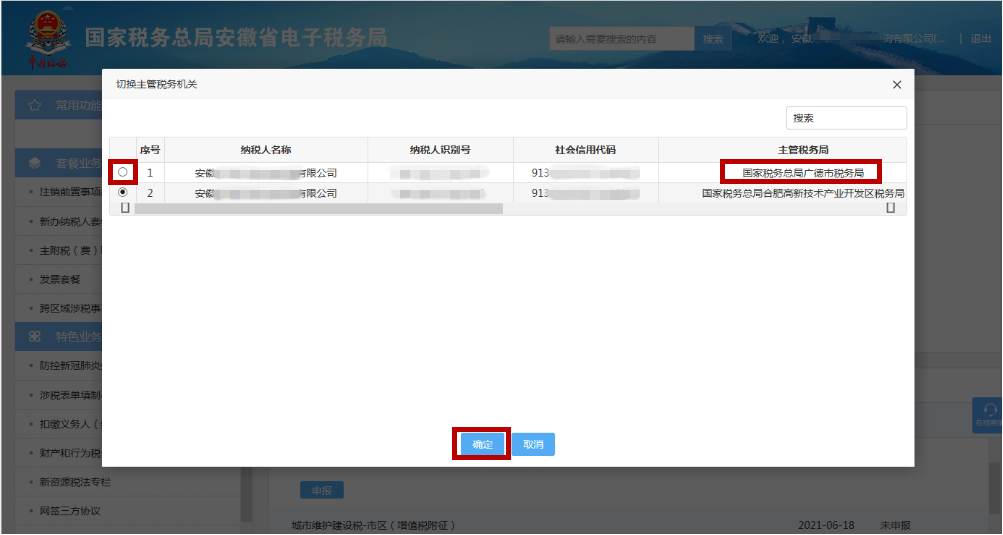Click the 确定 confirm button

click(482, 444)
